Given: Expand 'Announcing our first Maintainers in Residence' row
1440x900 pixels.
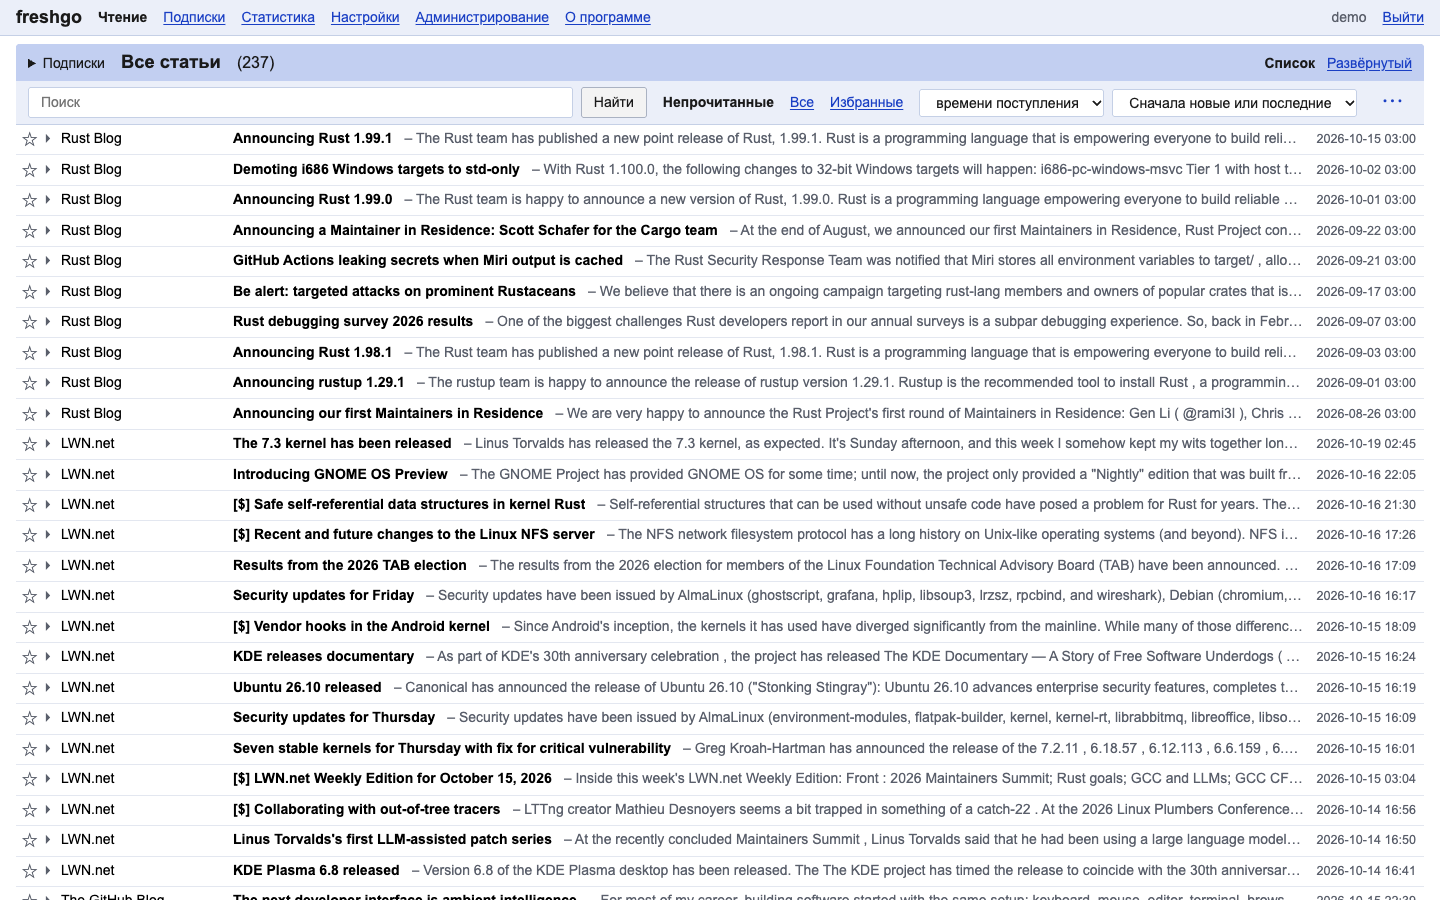Looking at the screenshot, I should tap(48, 413).
